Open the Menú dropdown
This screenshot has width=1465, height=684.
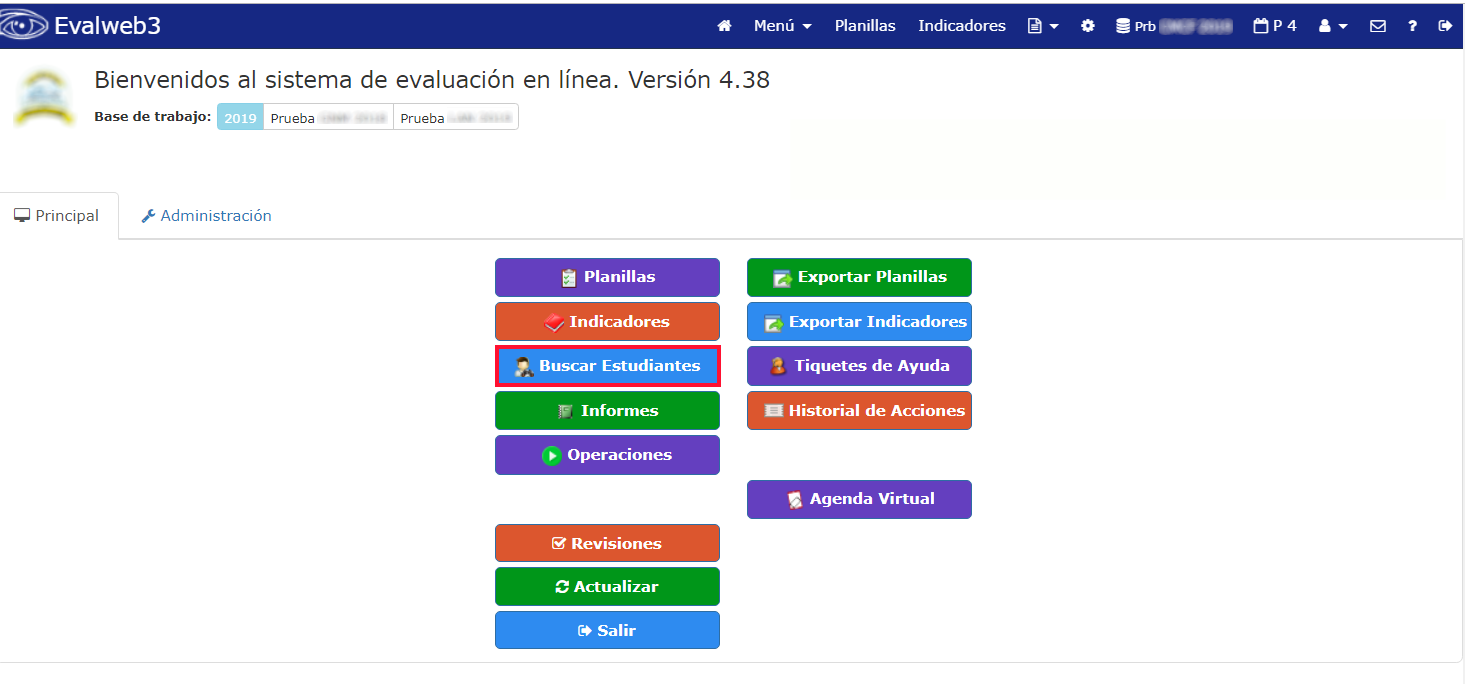(x=782, y=26)
